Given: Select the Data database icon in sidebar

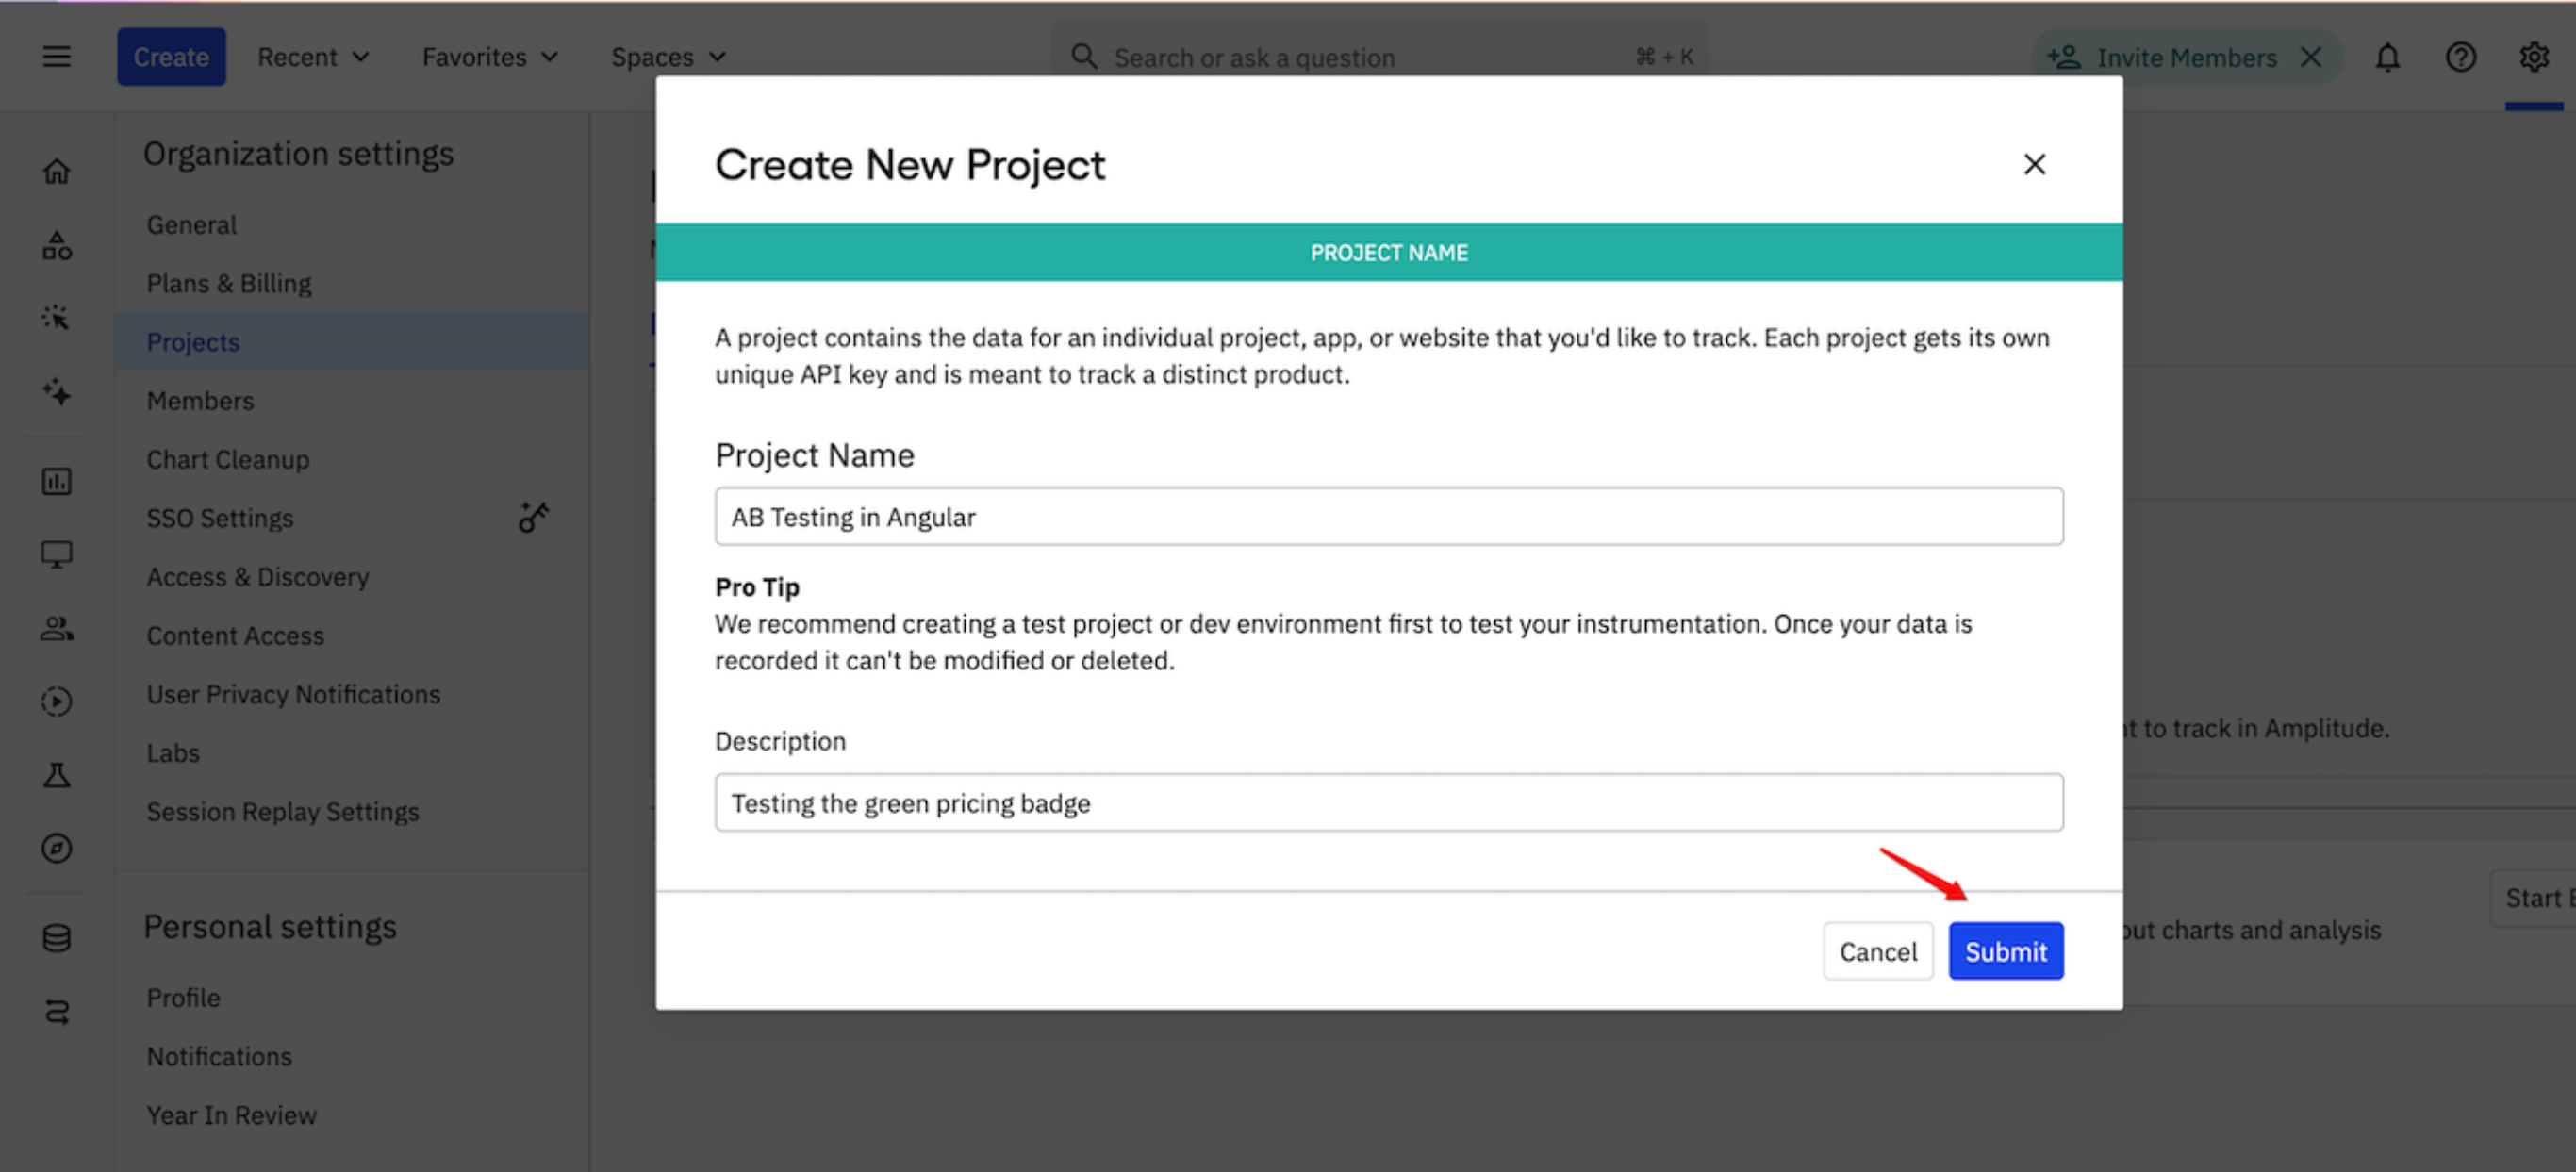Looking at the screenshot, I should pyautogui.click(x=57, y=937).
